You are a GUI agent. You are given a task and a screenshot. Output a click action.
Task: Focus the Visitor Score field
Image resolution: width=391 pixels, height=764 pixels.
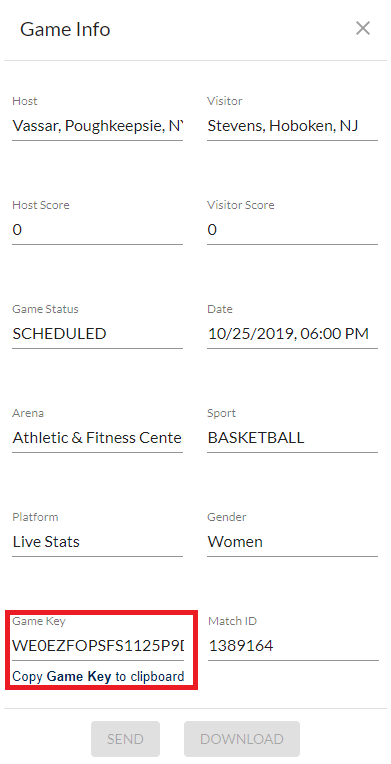[292, 230]
